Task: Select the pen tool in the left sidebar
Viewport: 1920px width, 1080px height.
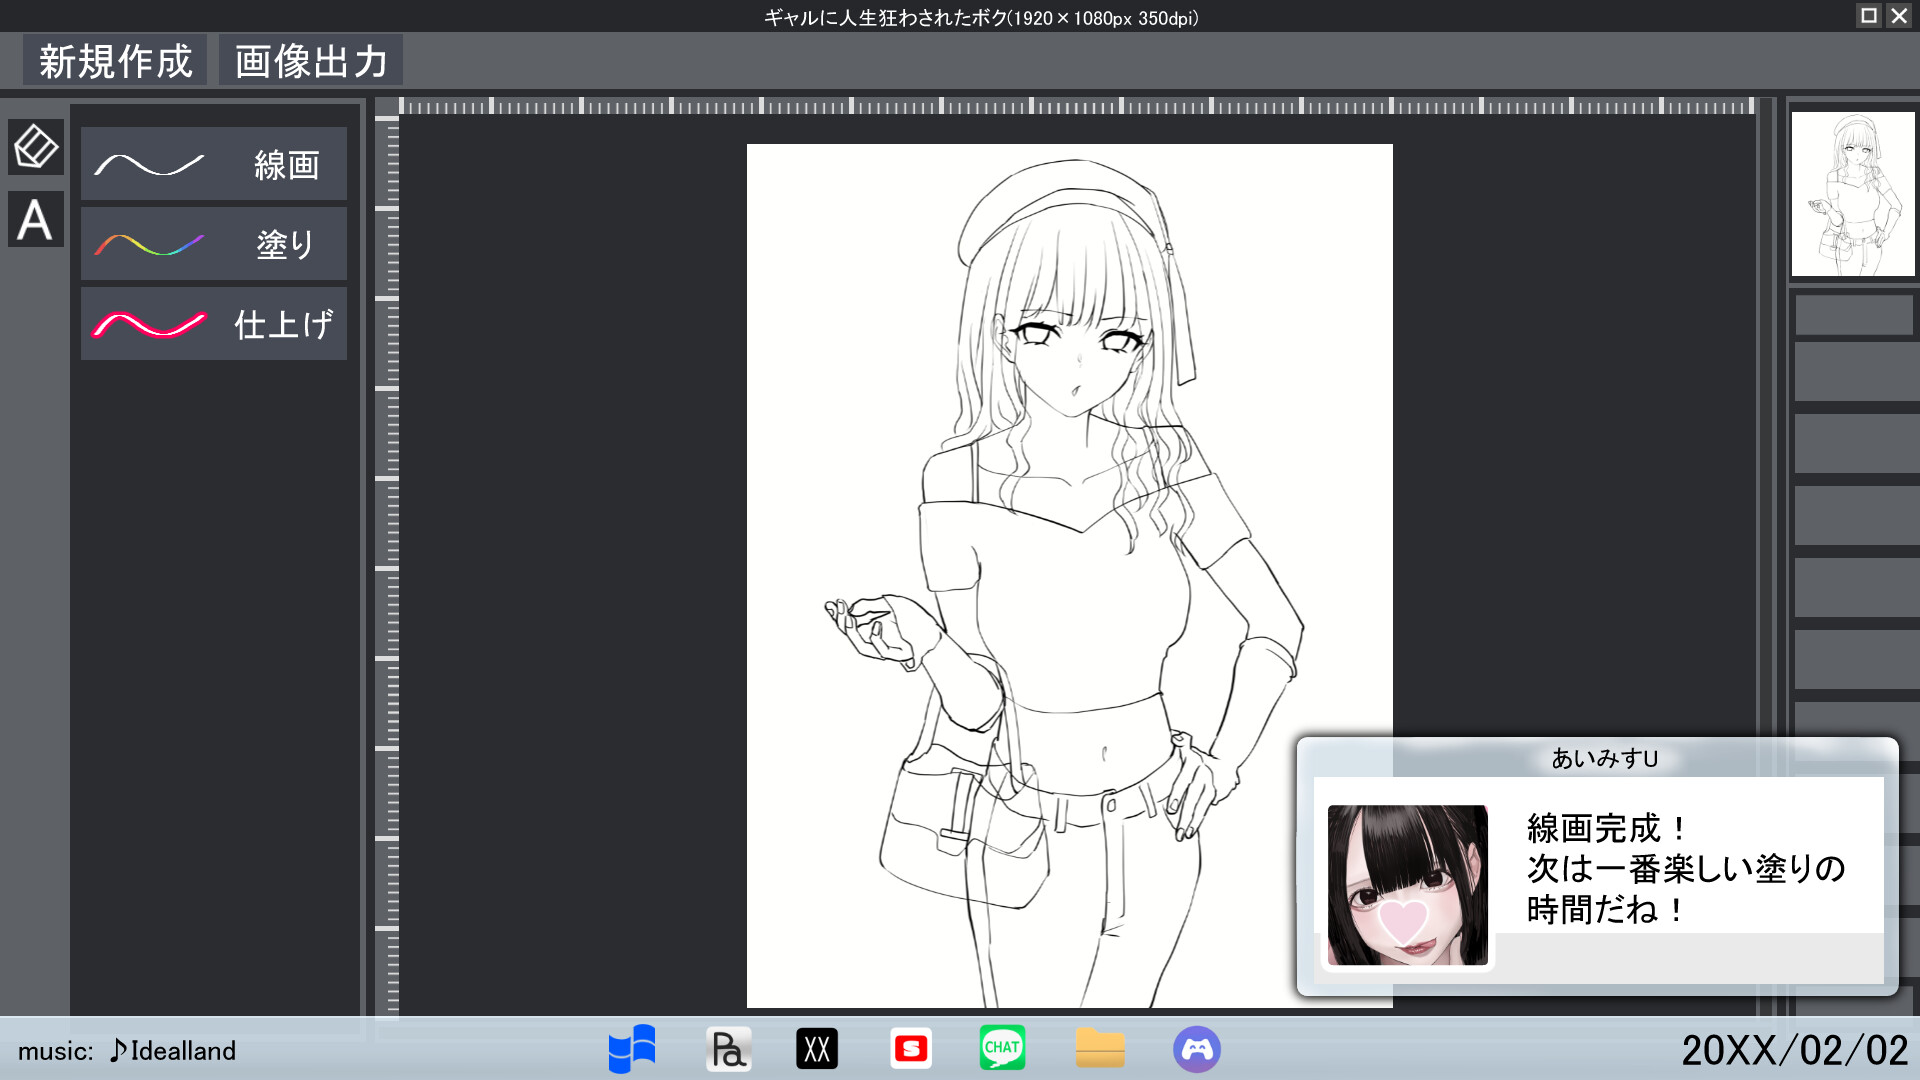Action: pos(35,147)
